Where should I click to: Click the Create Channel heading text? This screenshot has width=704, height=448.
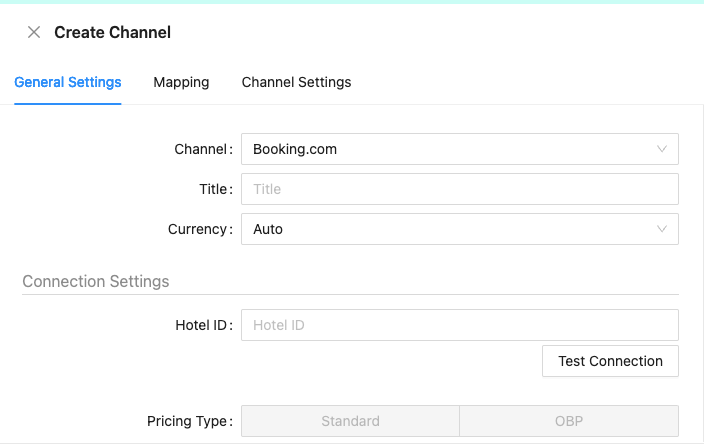[x=112, y=32]
